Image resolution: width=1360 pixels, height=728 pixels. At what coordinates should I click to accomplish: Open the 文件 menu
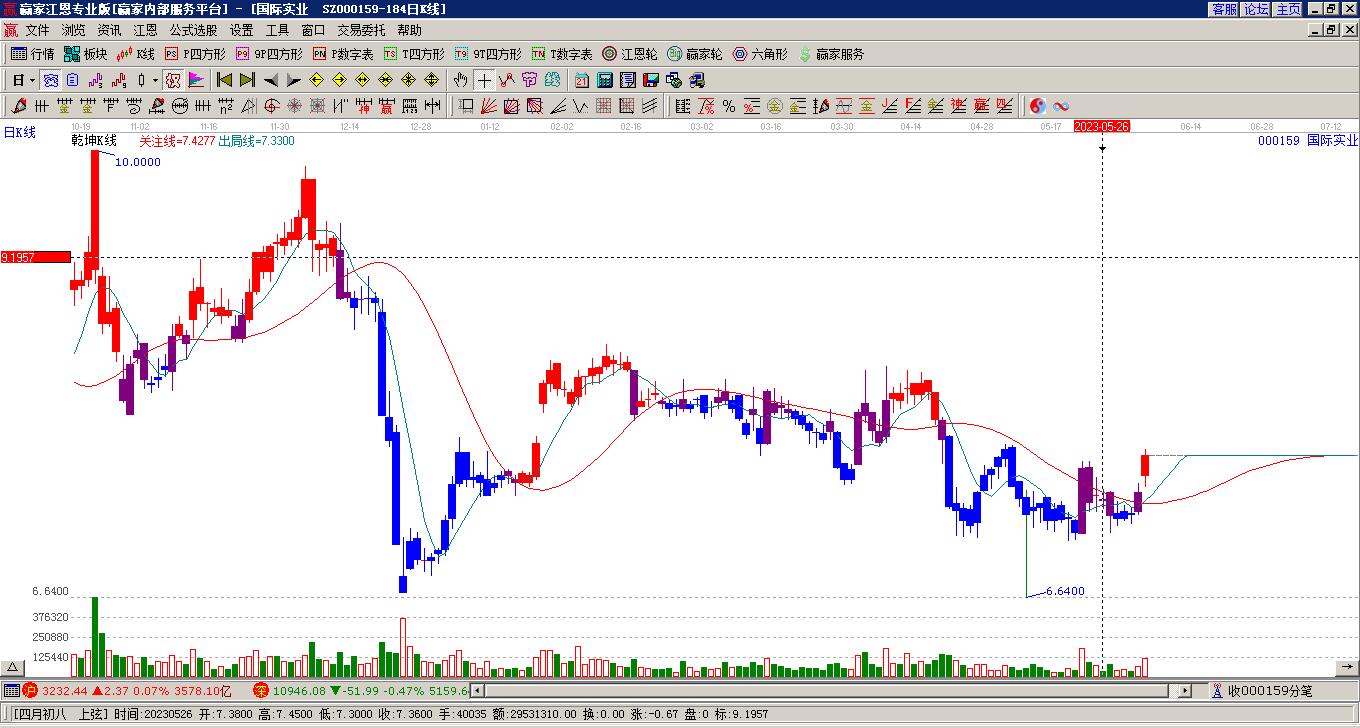click(x=37, y=31)
